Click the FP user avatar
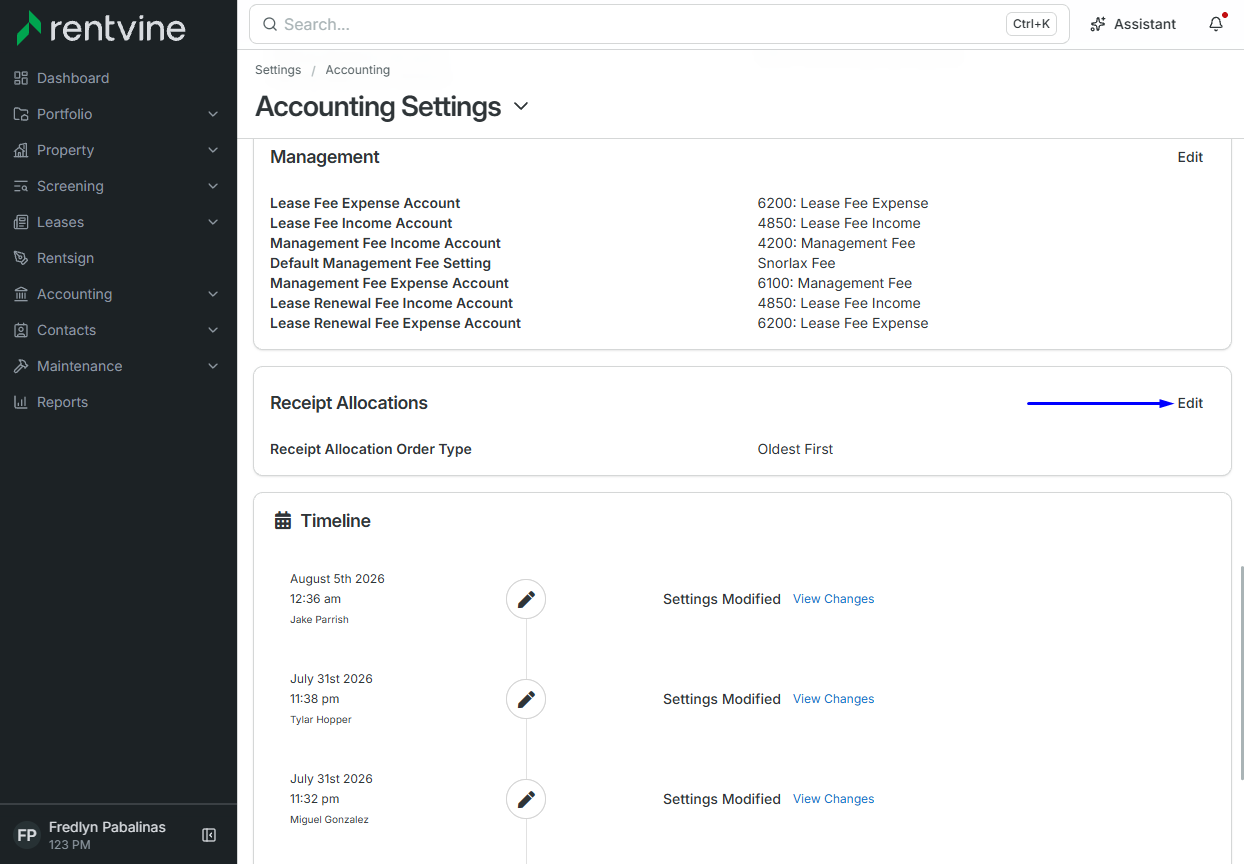1244x864 pixels. pyautogui.click(x=27, y=835)
